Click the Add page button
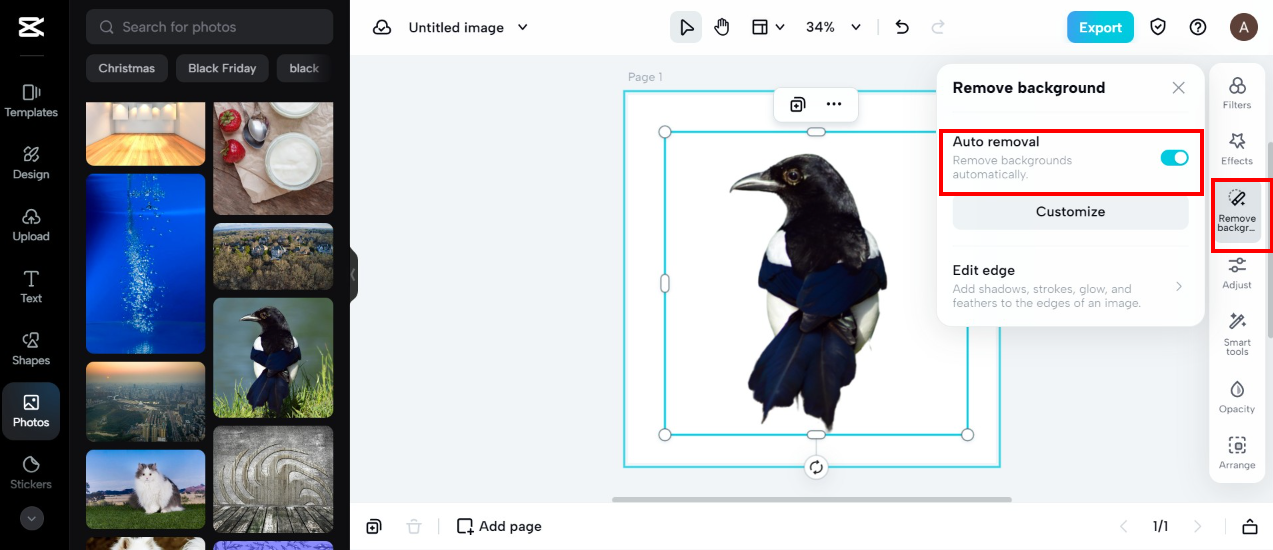 pyautogui.click(x=500, y=526)
